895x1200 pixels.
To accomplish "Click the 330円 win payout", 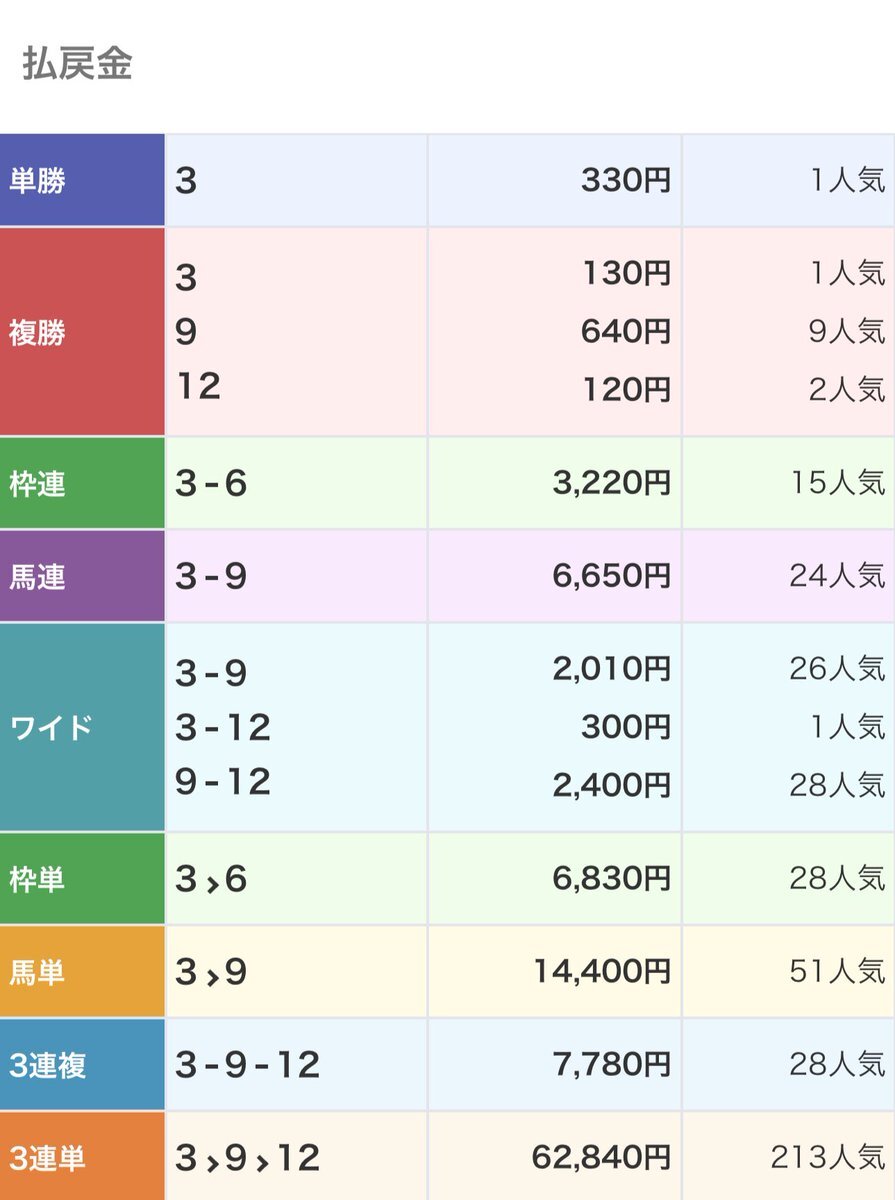I will coord(625,181).
